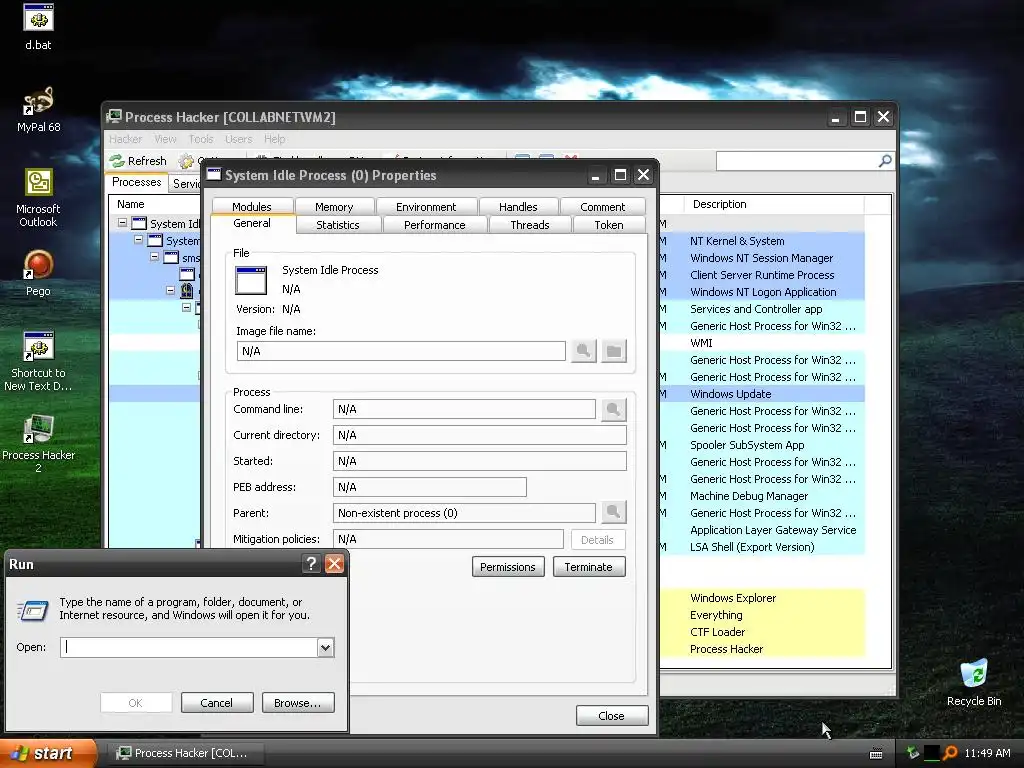
Task: Click the Open text field in Run dialog
Action: click(189, 647)
